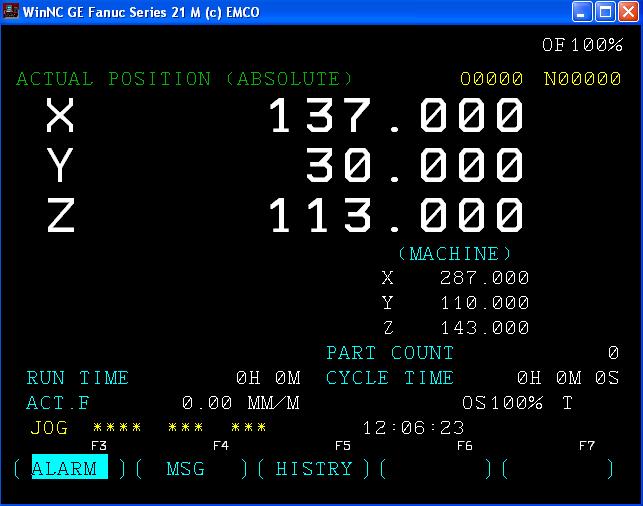Click the part count value 0

pyautogui.click(x=613, y=353)
